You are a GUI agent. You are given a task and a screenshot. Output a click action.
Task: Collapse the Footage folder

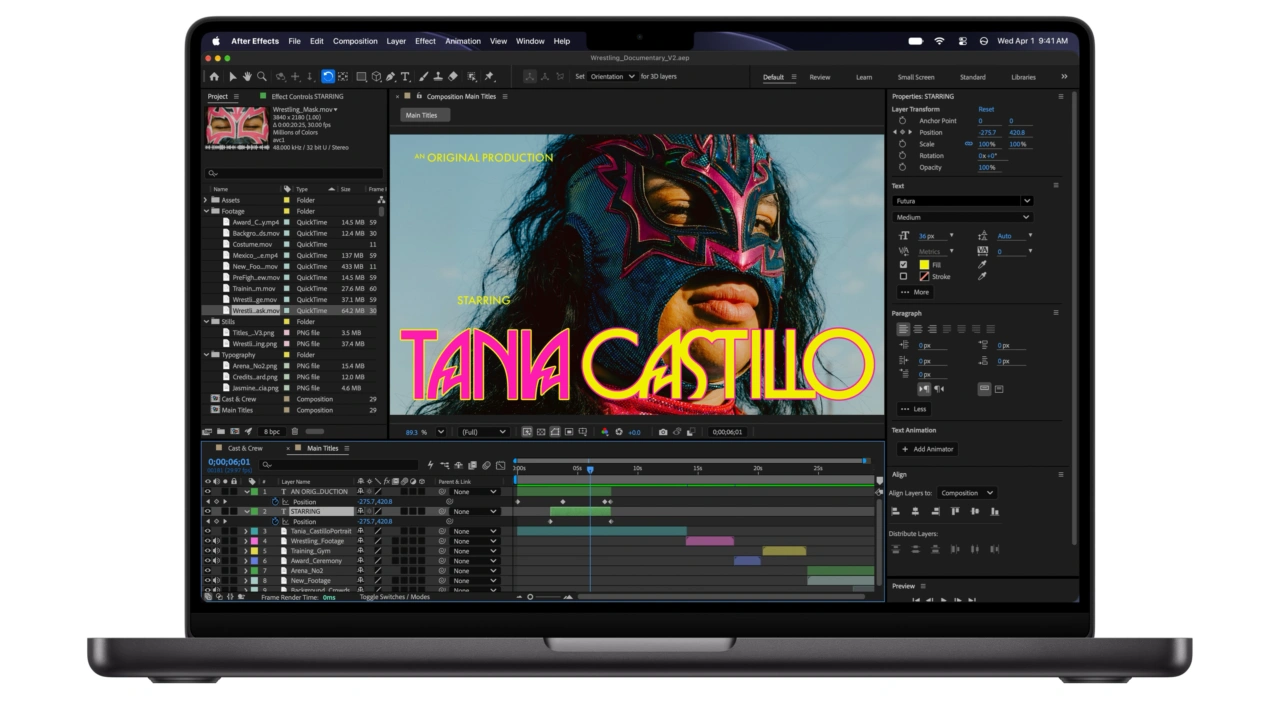click(206, 211)
